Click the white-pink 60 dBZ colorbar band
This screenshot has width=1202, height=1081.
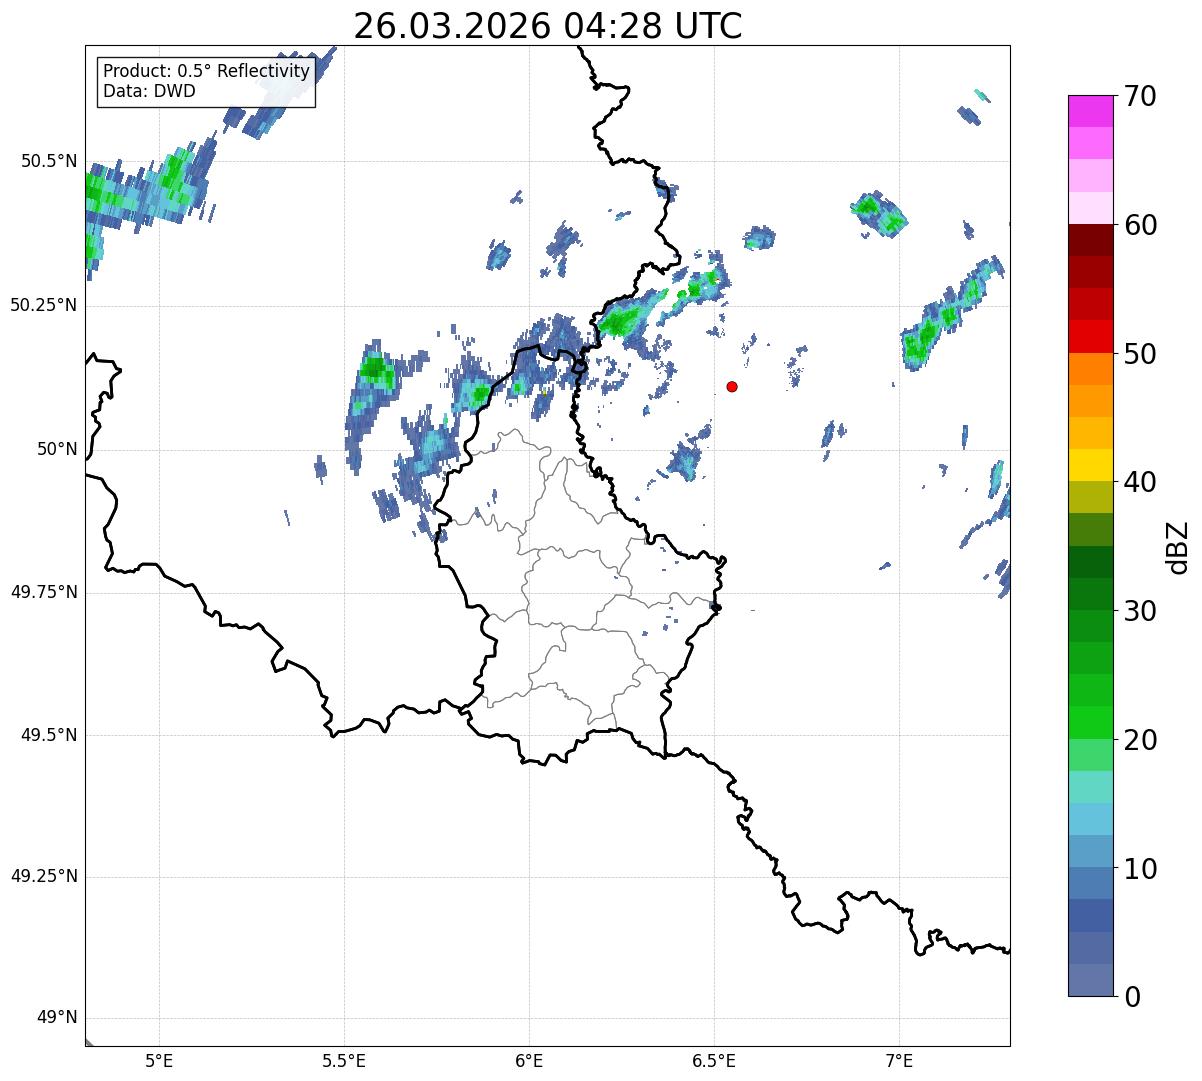[x=1090, y=208]
